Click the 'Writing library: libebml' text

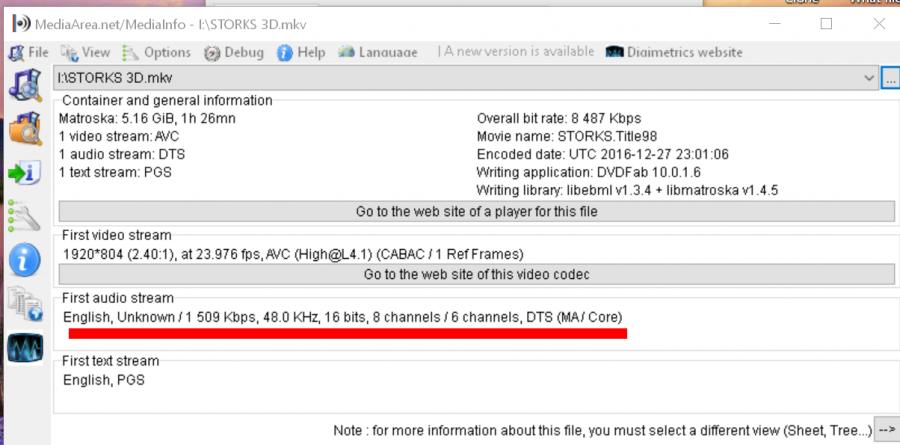pos(627,190)
